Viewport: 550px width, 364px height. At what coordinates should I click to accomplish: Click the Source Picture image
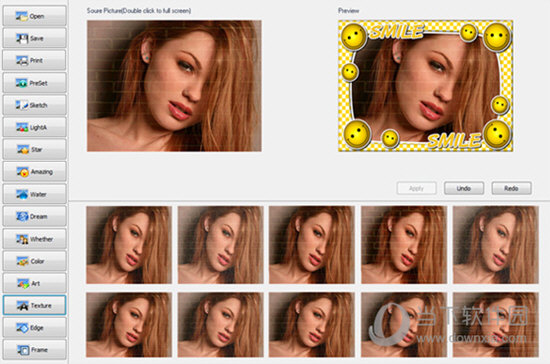pos(174,86)
